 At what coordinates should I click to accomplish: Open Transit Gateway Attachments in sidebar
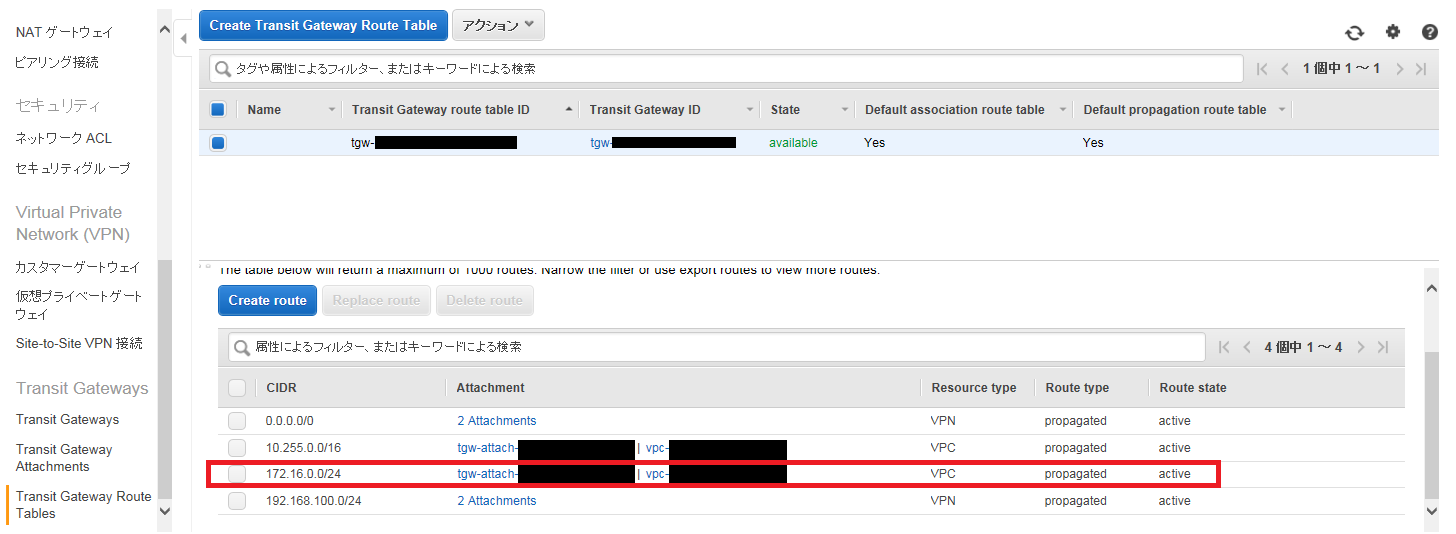click(64, 458)
